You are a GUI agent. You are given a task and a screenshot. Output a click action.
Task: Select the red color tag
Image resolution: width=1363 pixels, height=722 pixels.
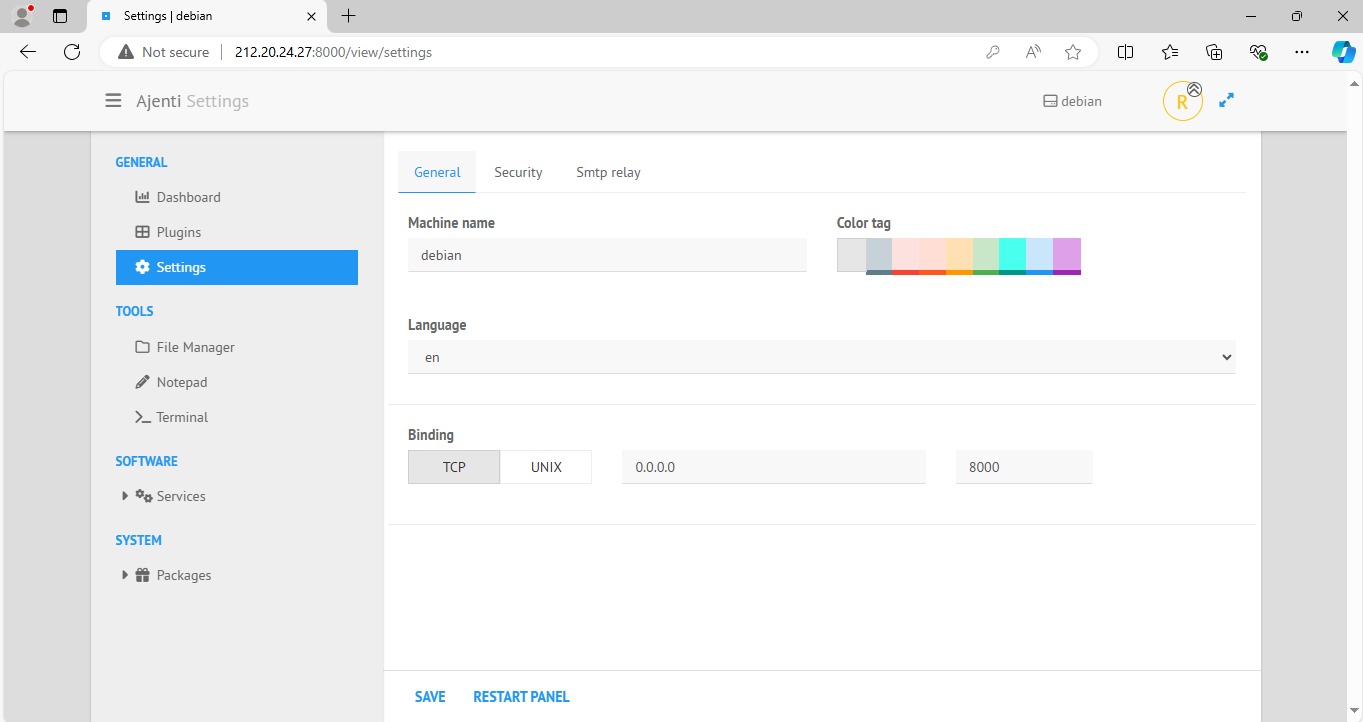905,256
